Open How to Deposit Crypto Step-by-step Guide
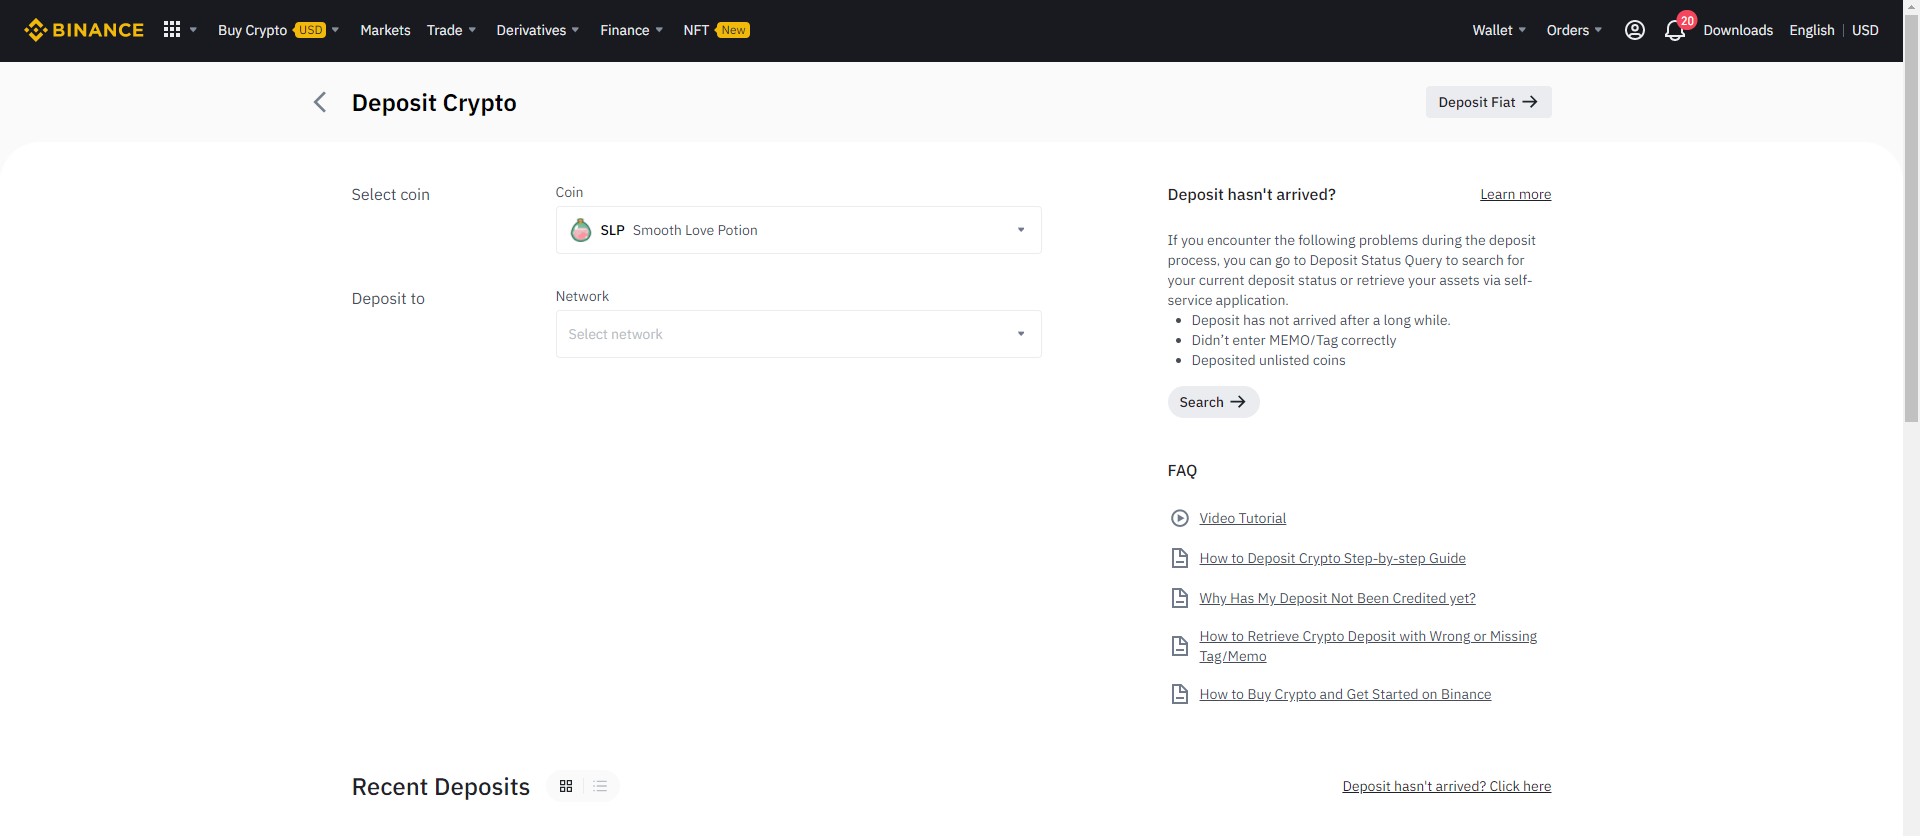Viewport: 1920px width, 836px height. click(x=1332, y=558)
